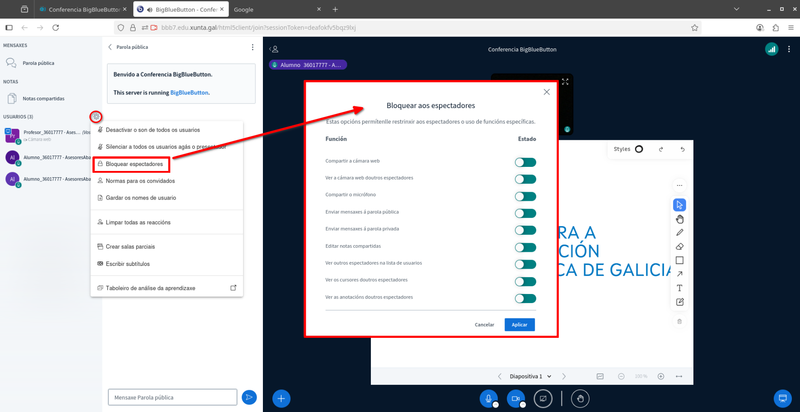Select the eraser tool in whiteboard toolbar

[680, 246]
